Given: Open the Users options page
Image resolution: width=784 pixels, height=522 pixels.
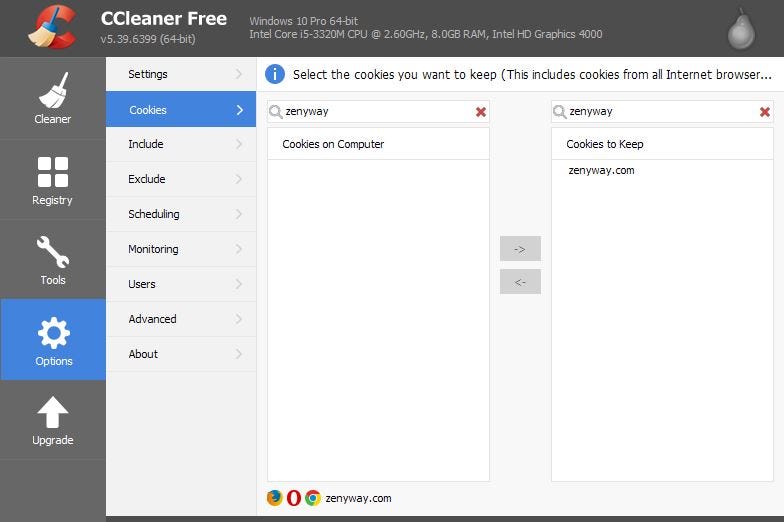Looking at the screenshot, I should pyautogui.click(x=181, y=284).
